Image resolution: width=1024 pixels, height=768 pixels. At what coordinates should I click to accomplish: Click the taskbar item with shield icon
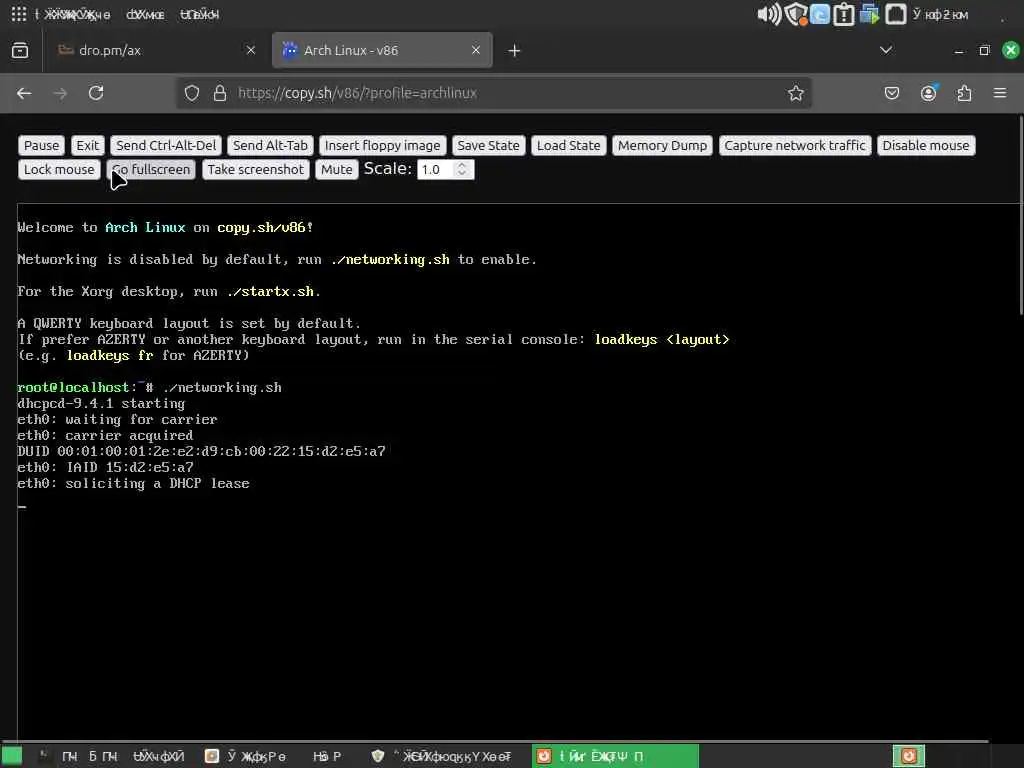pyautogui.click(x=441, y=756)
